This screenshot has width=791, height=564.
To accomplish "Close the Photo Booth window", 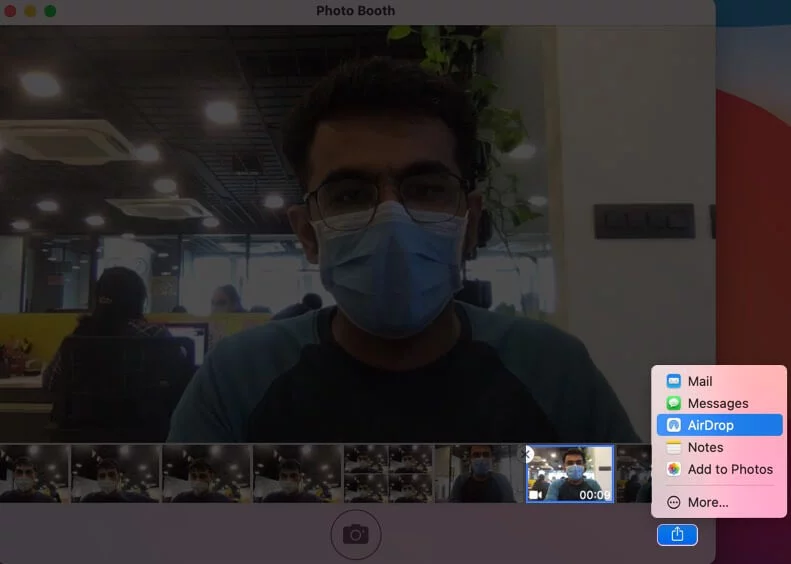I will point(10,11).
